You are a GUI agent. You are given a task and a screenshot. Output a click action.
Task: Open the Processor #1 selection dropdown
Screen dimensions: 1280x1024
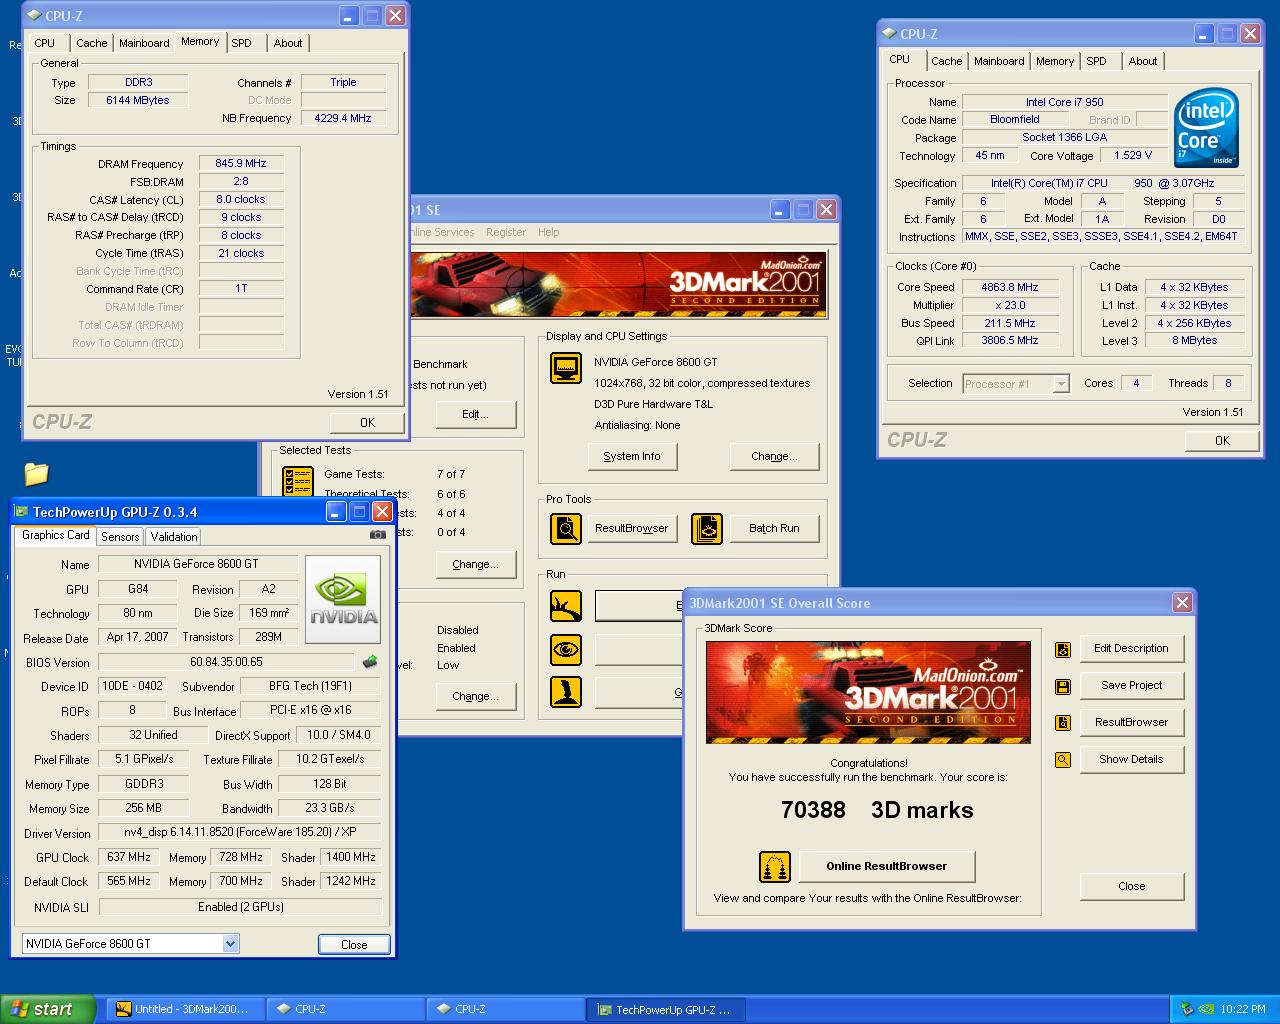1061,384
